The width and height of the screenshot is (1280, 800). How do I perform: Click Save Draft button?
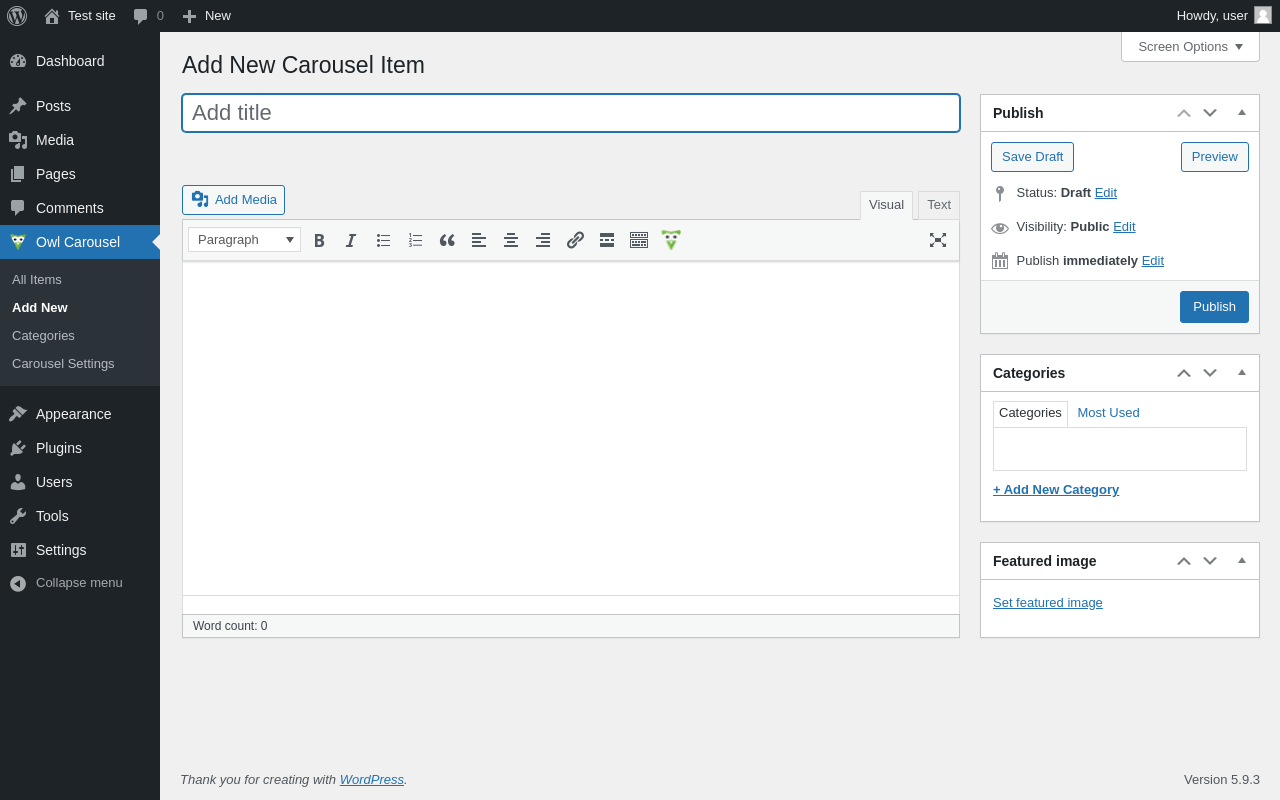(x=1032, y=157)
